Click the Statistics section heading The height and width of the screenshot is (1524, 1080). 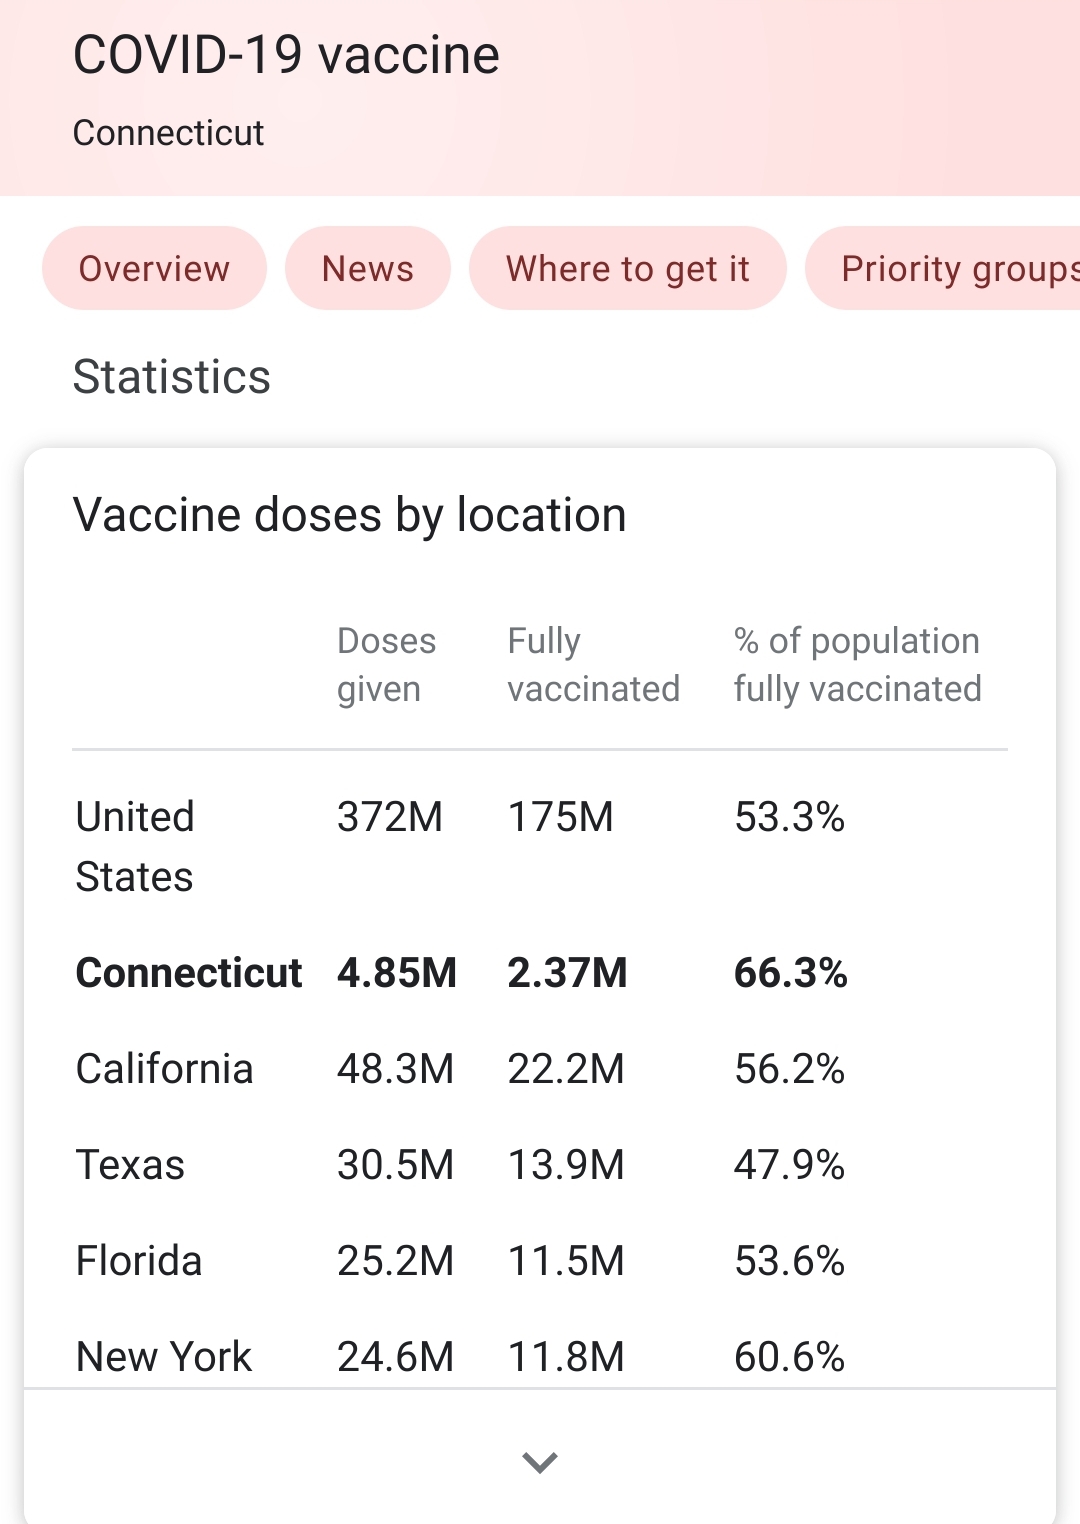click(171, 378)
